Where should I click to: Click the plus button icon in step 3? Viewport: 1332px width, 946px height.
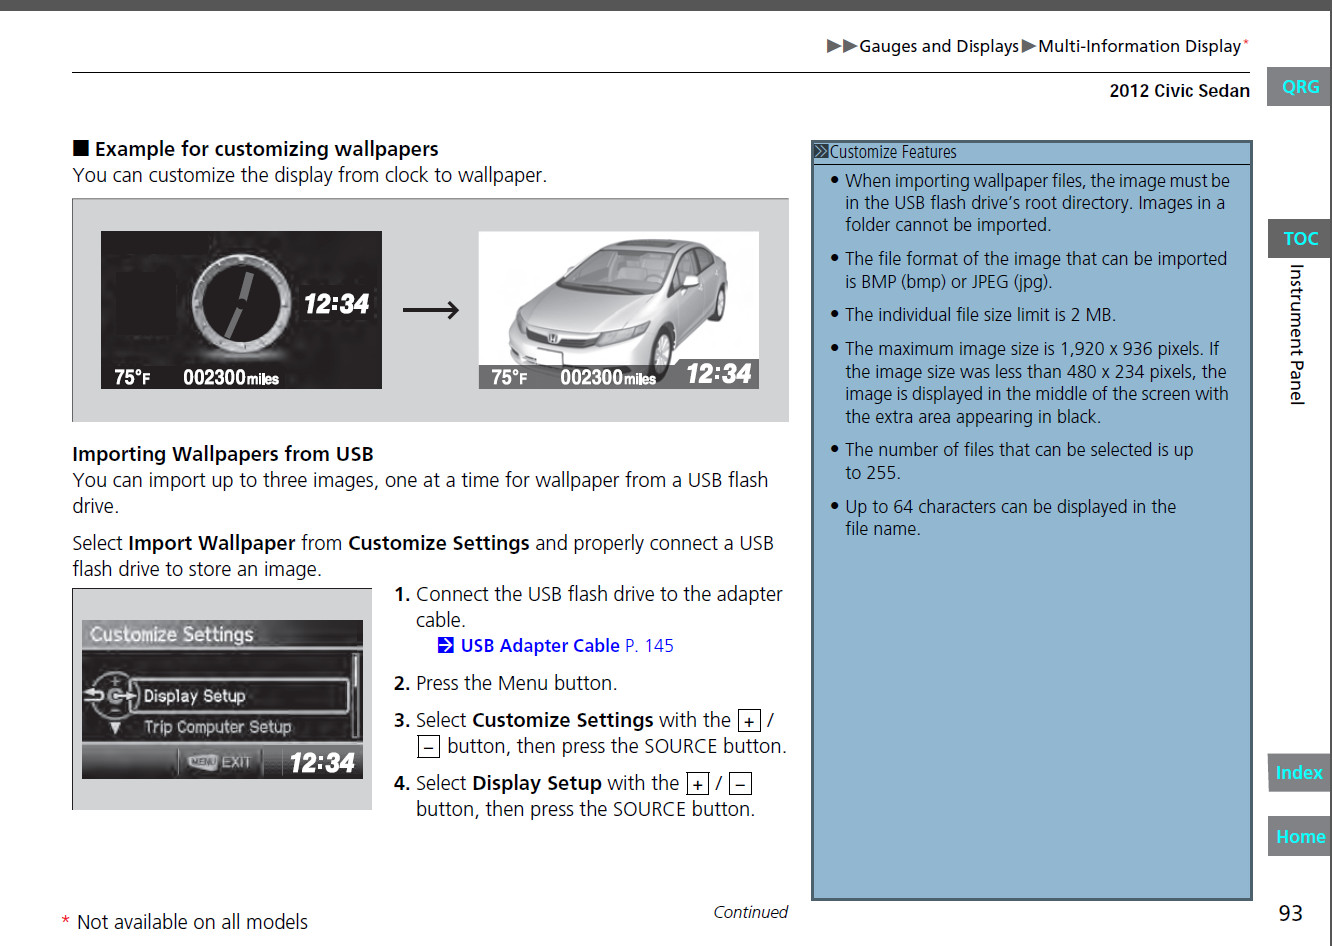(749, 721)
